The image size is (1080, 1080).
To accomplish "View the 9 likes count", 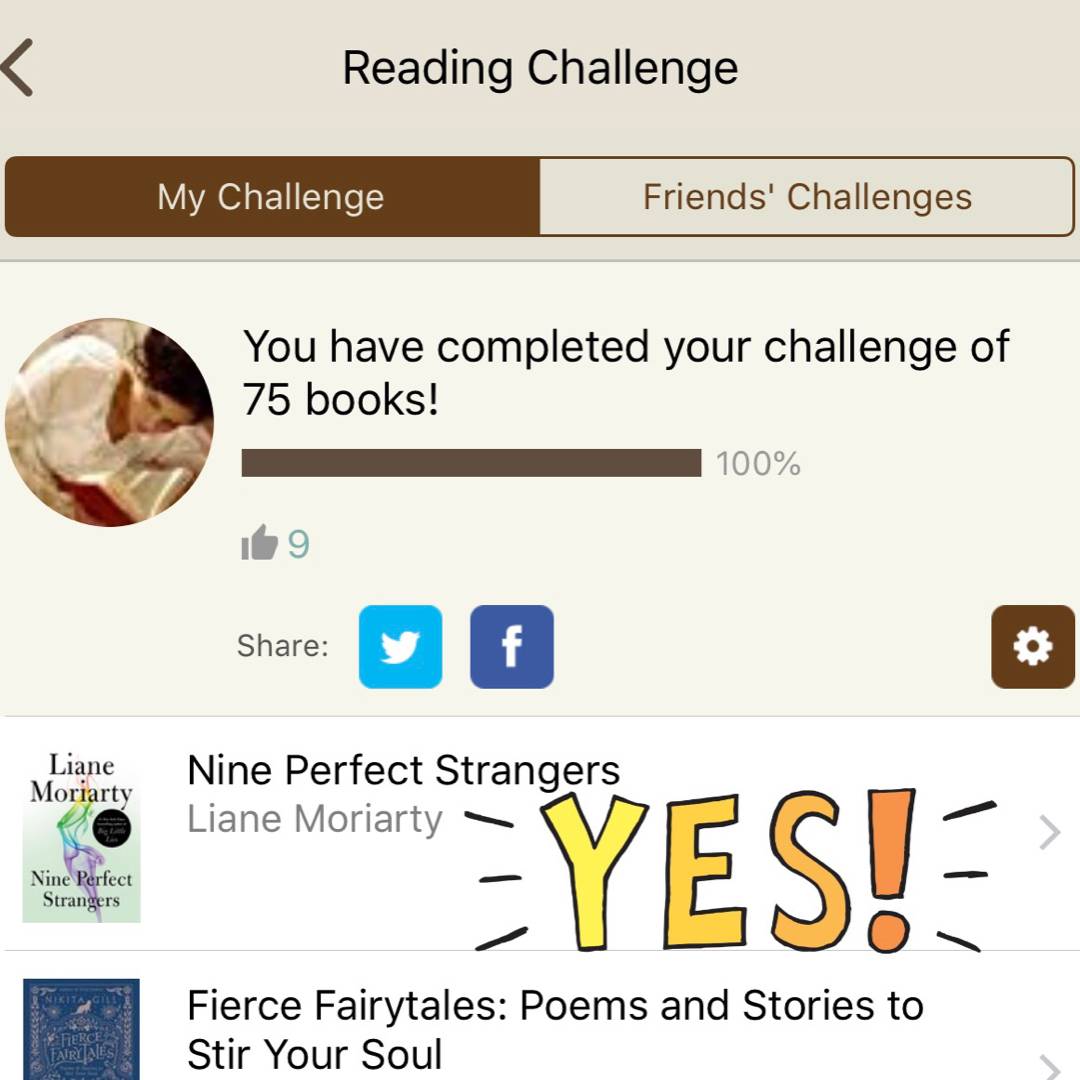I will [x=299, y=545].
